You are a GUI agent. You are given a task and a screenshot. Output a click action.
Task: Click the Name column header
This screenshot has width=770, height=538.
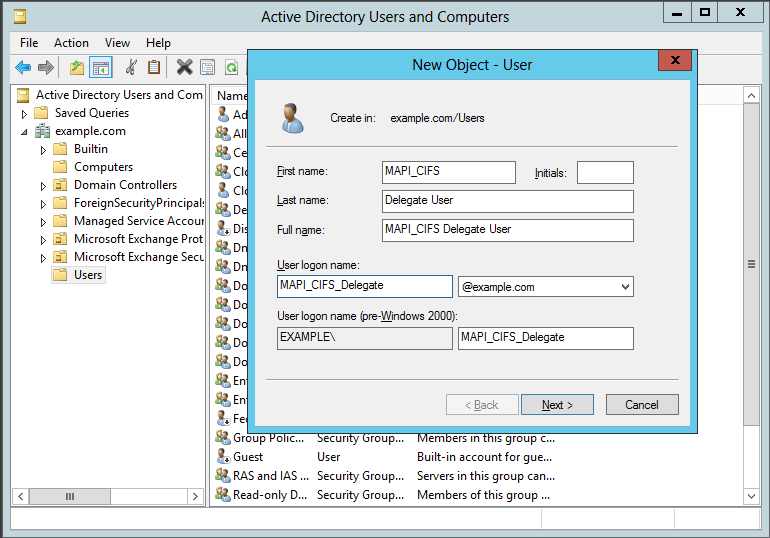tap(231, 96)
